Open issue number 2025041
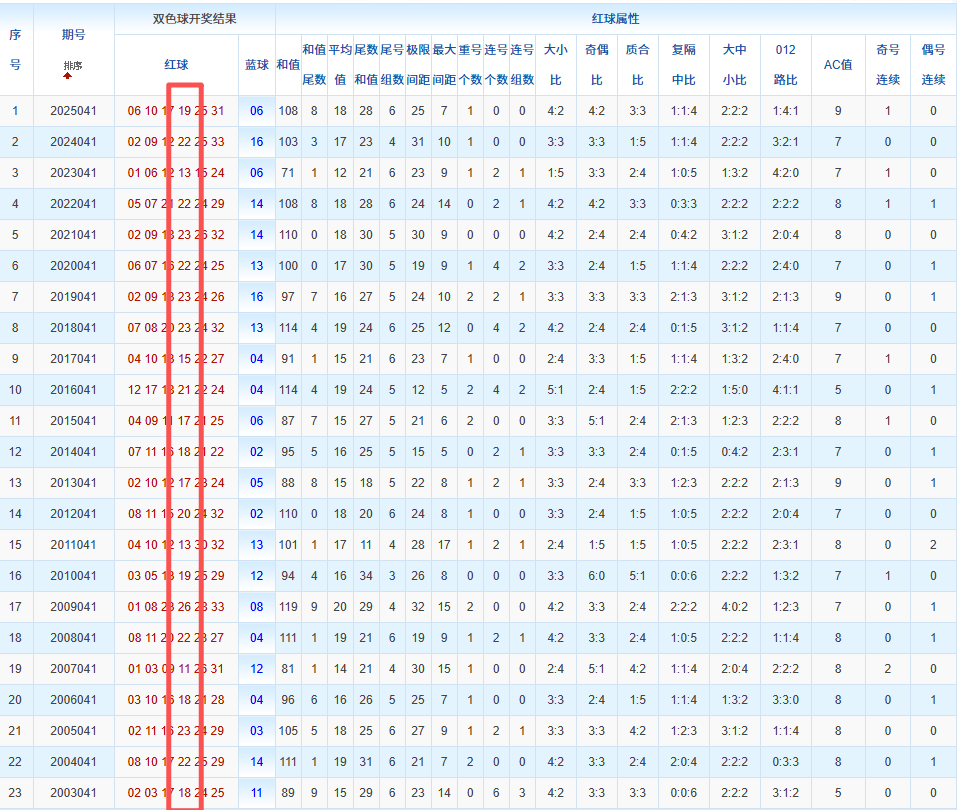This screenshot has height=810, width=959. pos(73,111)
